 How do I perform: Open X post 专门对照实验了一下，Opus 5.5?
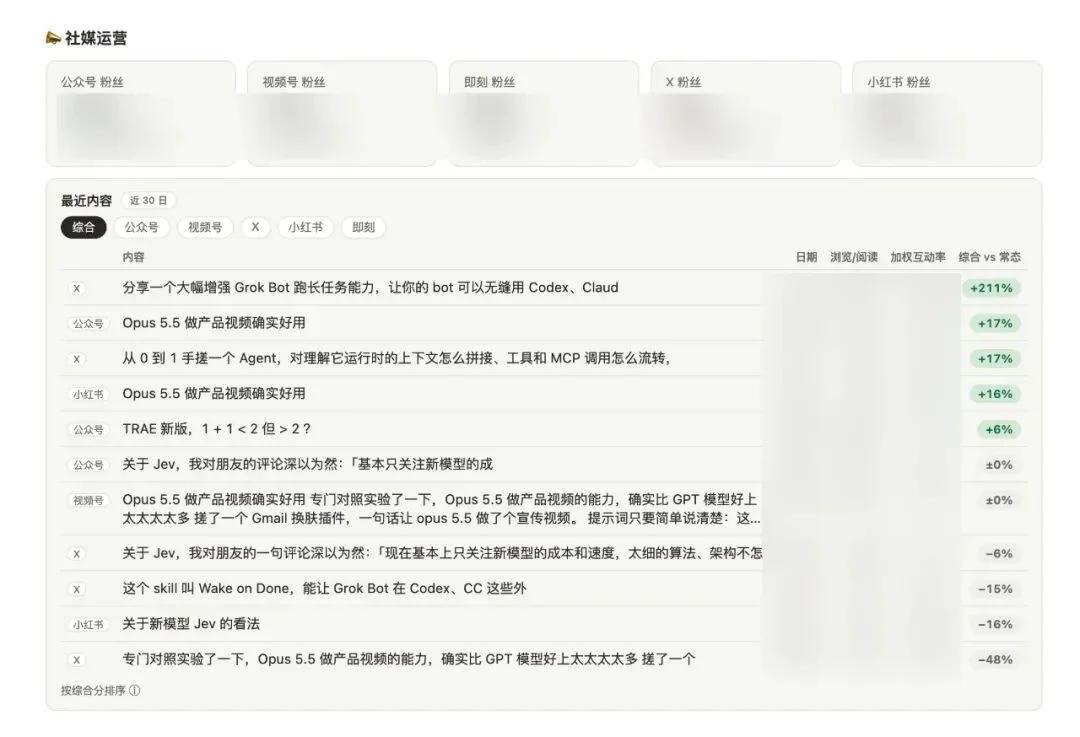tap(409, 659)
